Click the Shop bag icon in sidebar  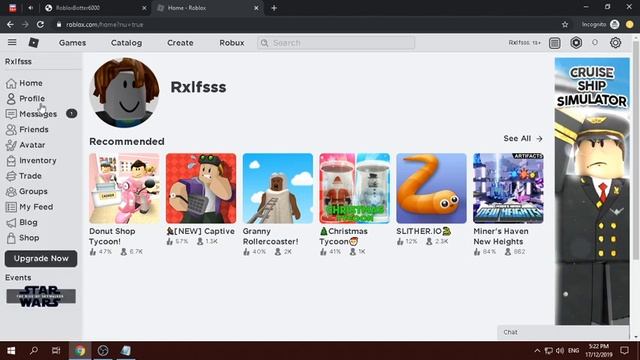pos(11,238)
